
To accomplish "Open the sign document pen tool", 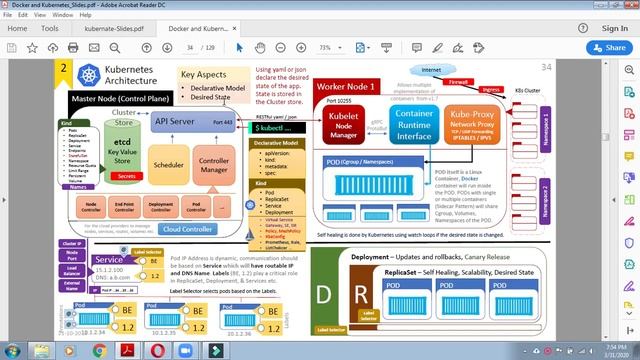I will (458, 48).
